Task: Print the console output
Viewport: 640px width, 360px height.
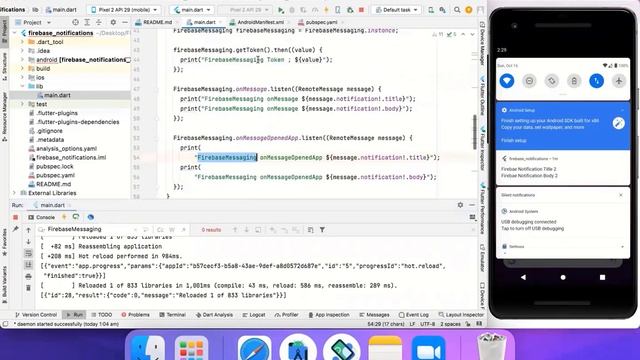Action: pyautogui.click(x=28, y=276)
